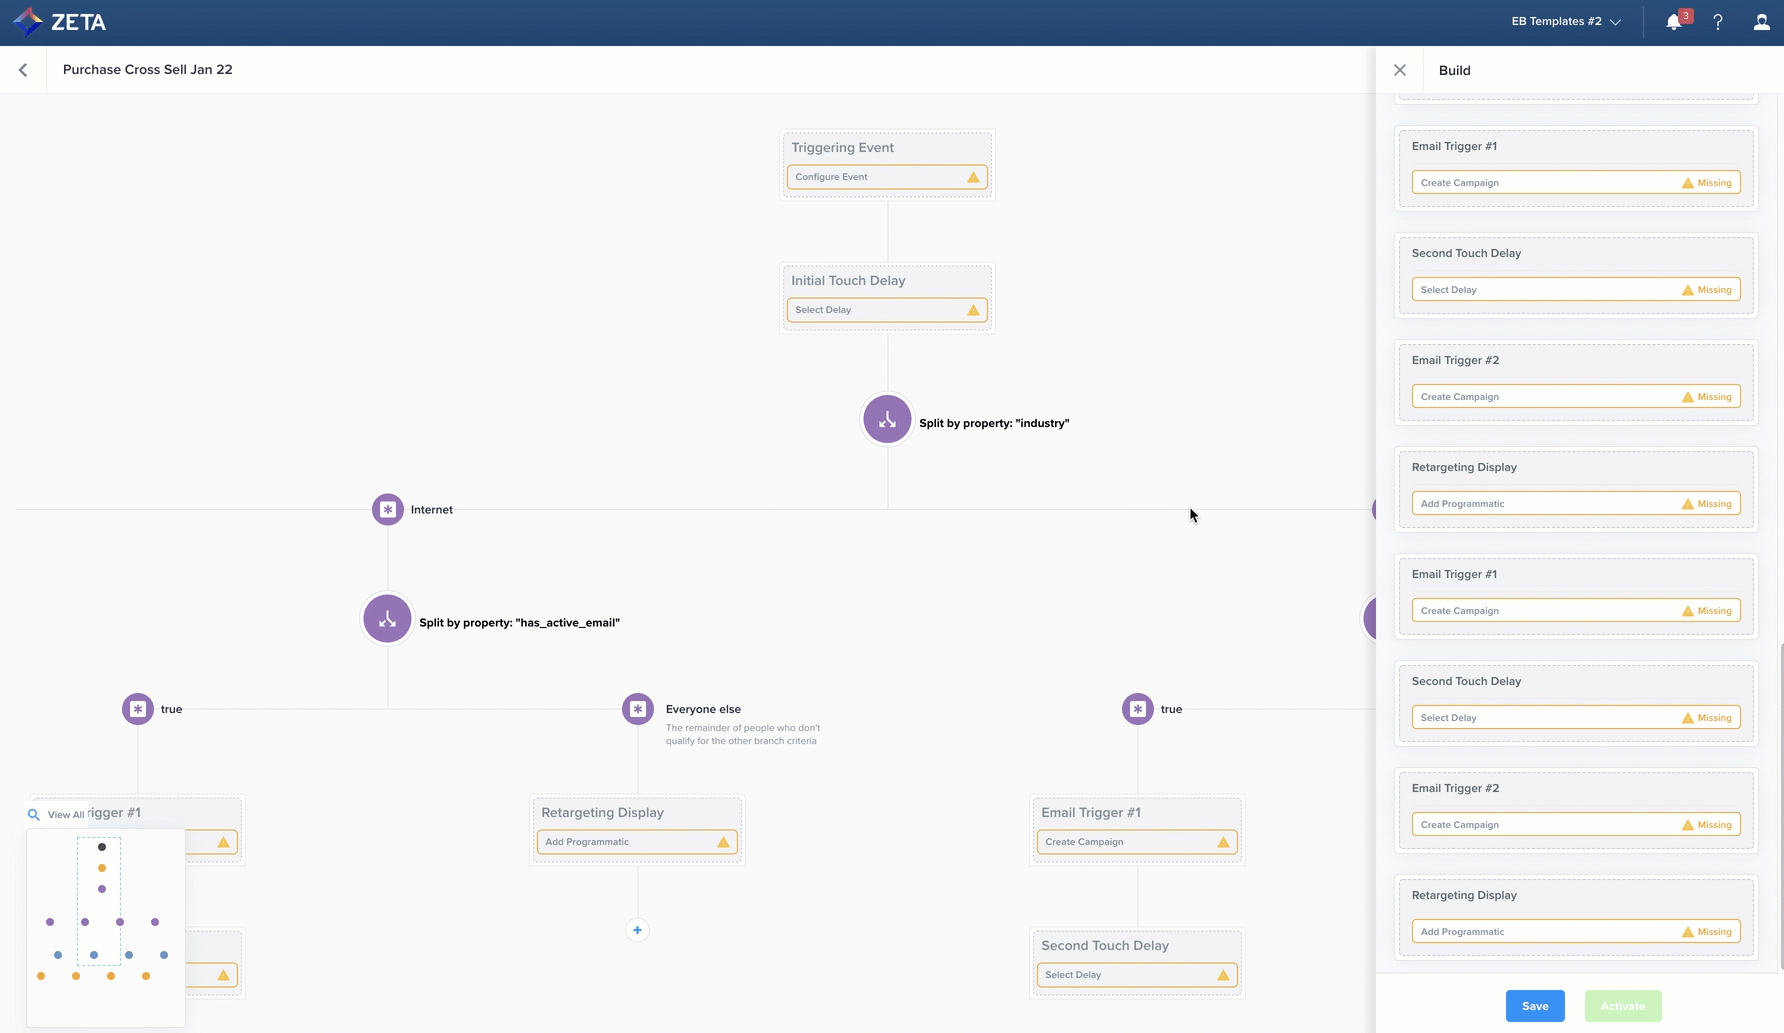Image resolution: width=1784 pixels, height=1033 pixels.
Task: Open the notifications bell icon
Action: (x=1673, y=22)
